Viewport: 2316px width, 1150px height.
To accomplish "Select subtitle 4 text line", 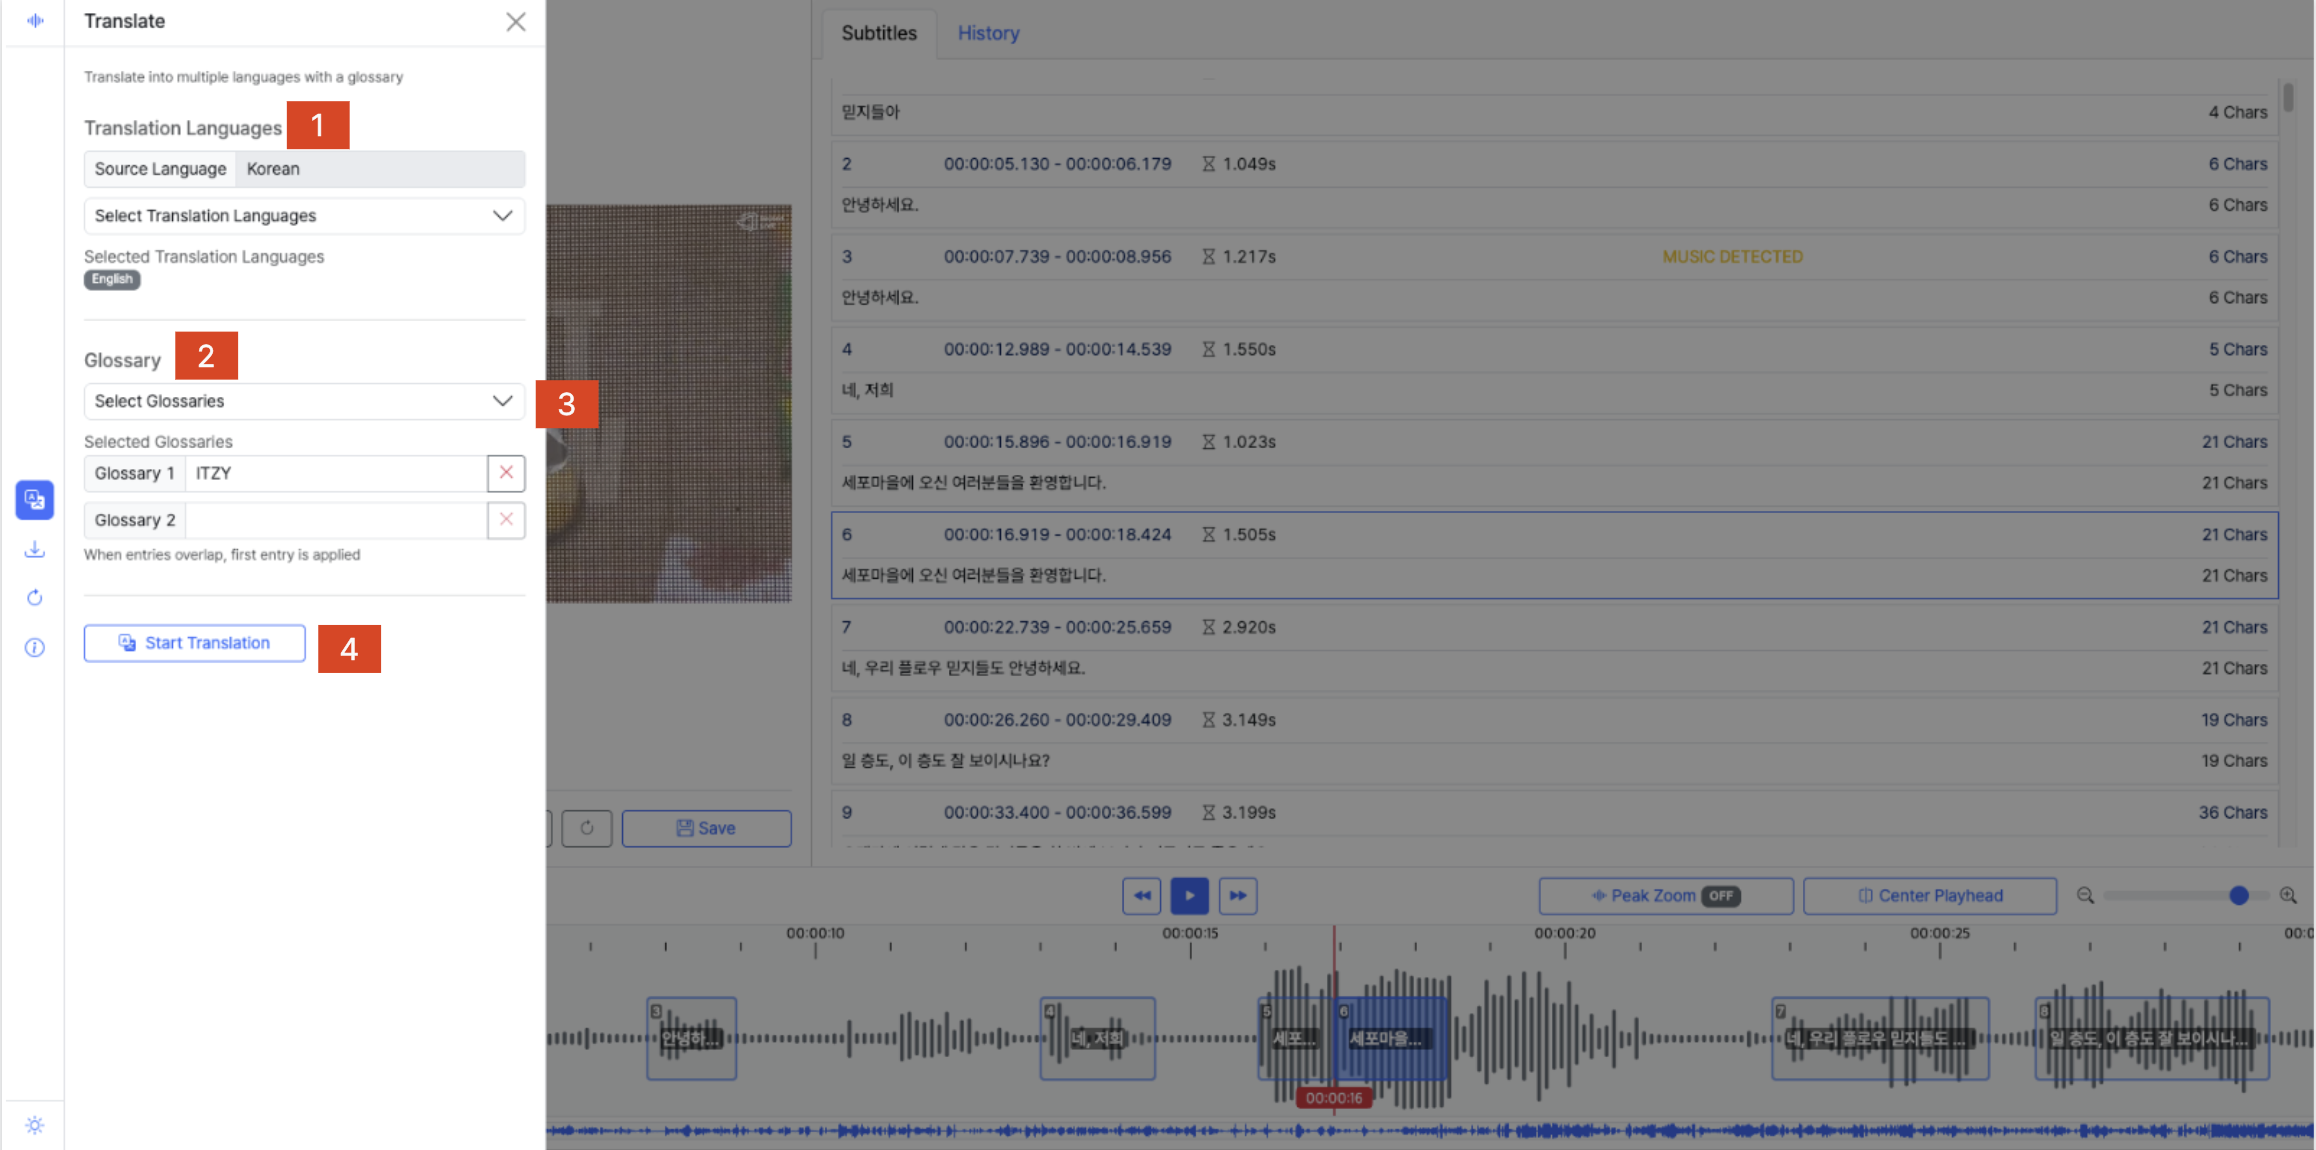I will coord(867,390).
